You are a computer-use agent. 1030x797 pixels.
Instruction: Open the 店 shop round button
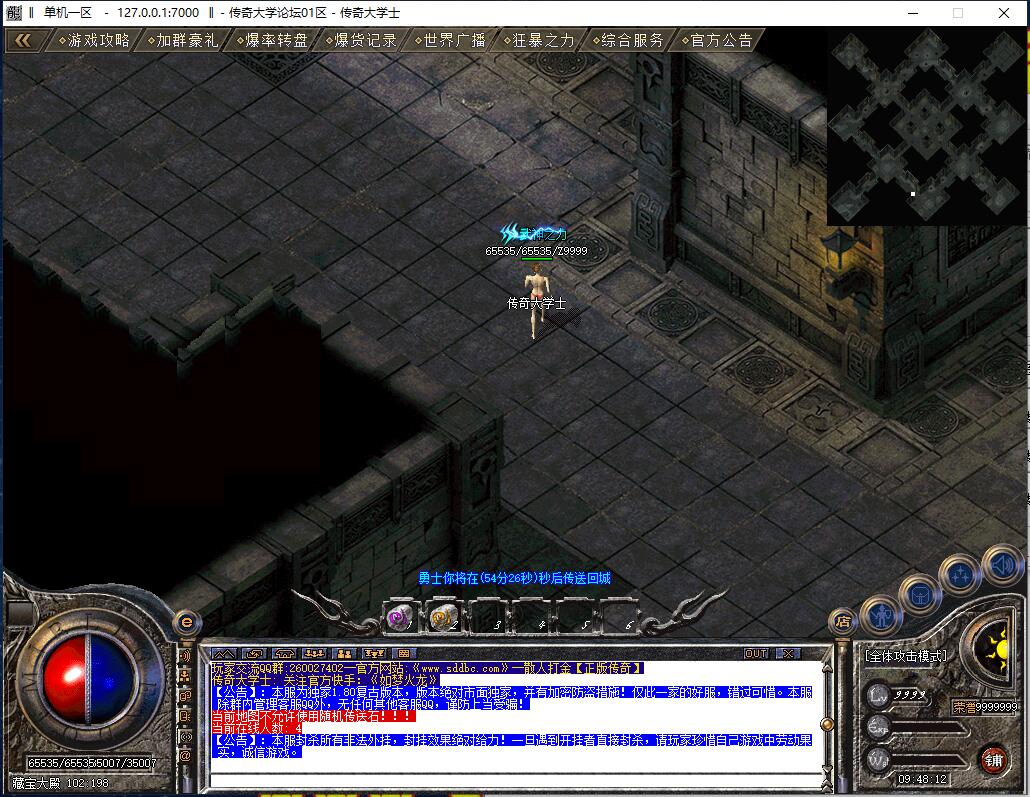point(843,621)
